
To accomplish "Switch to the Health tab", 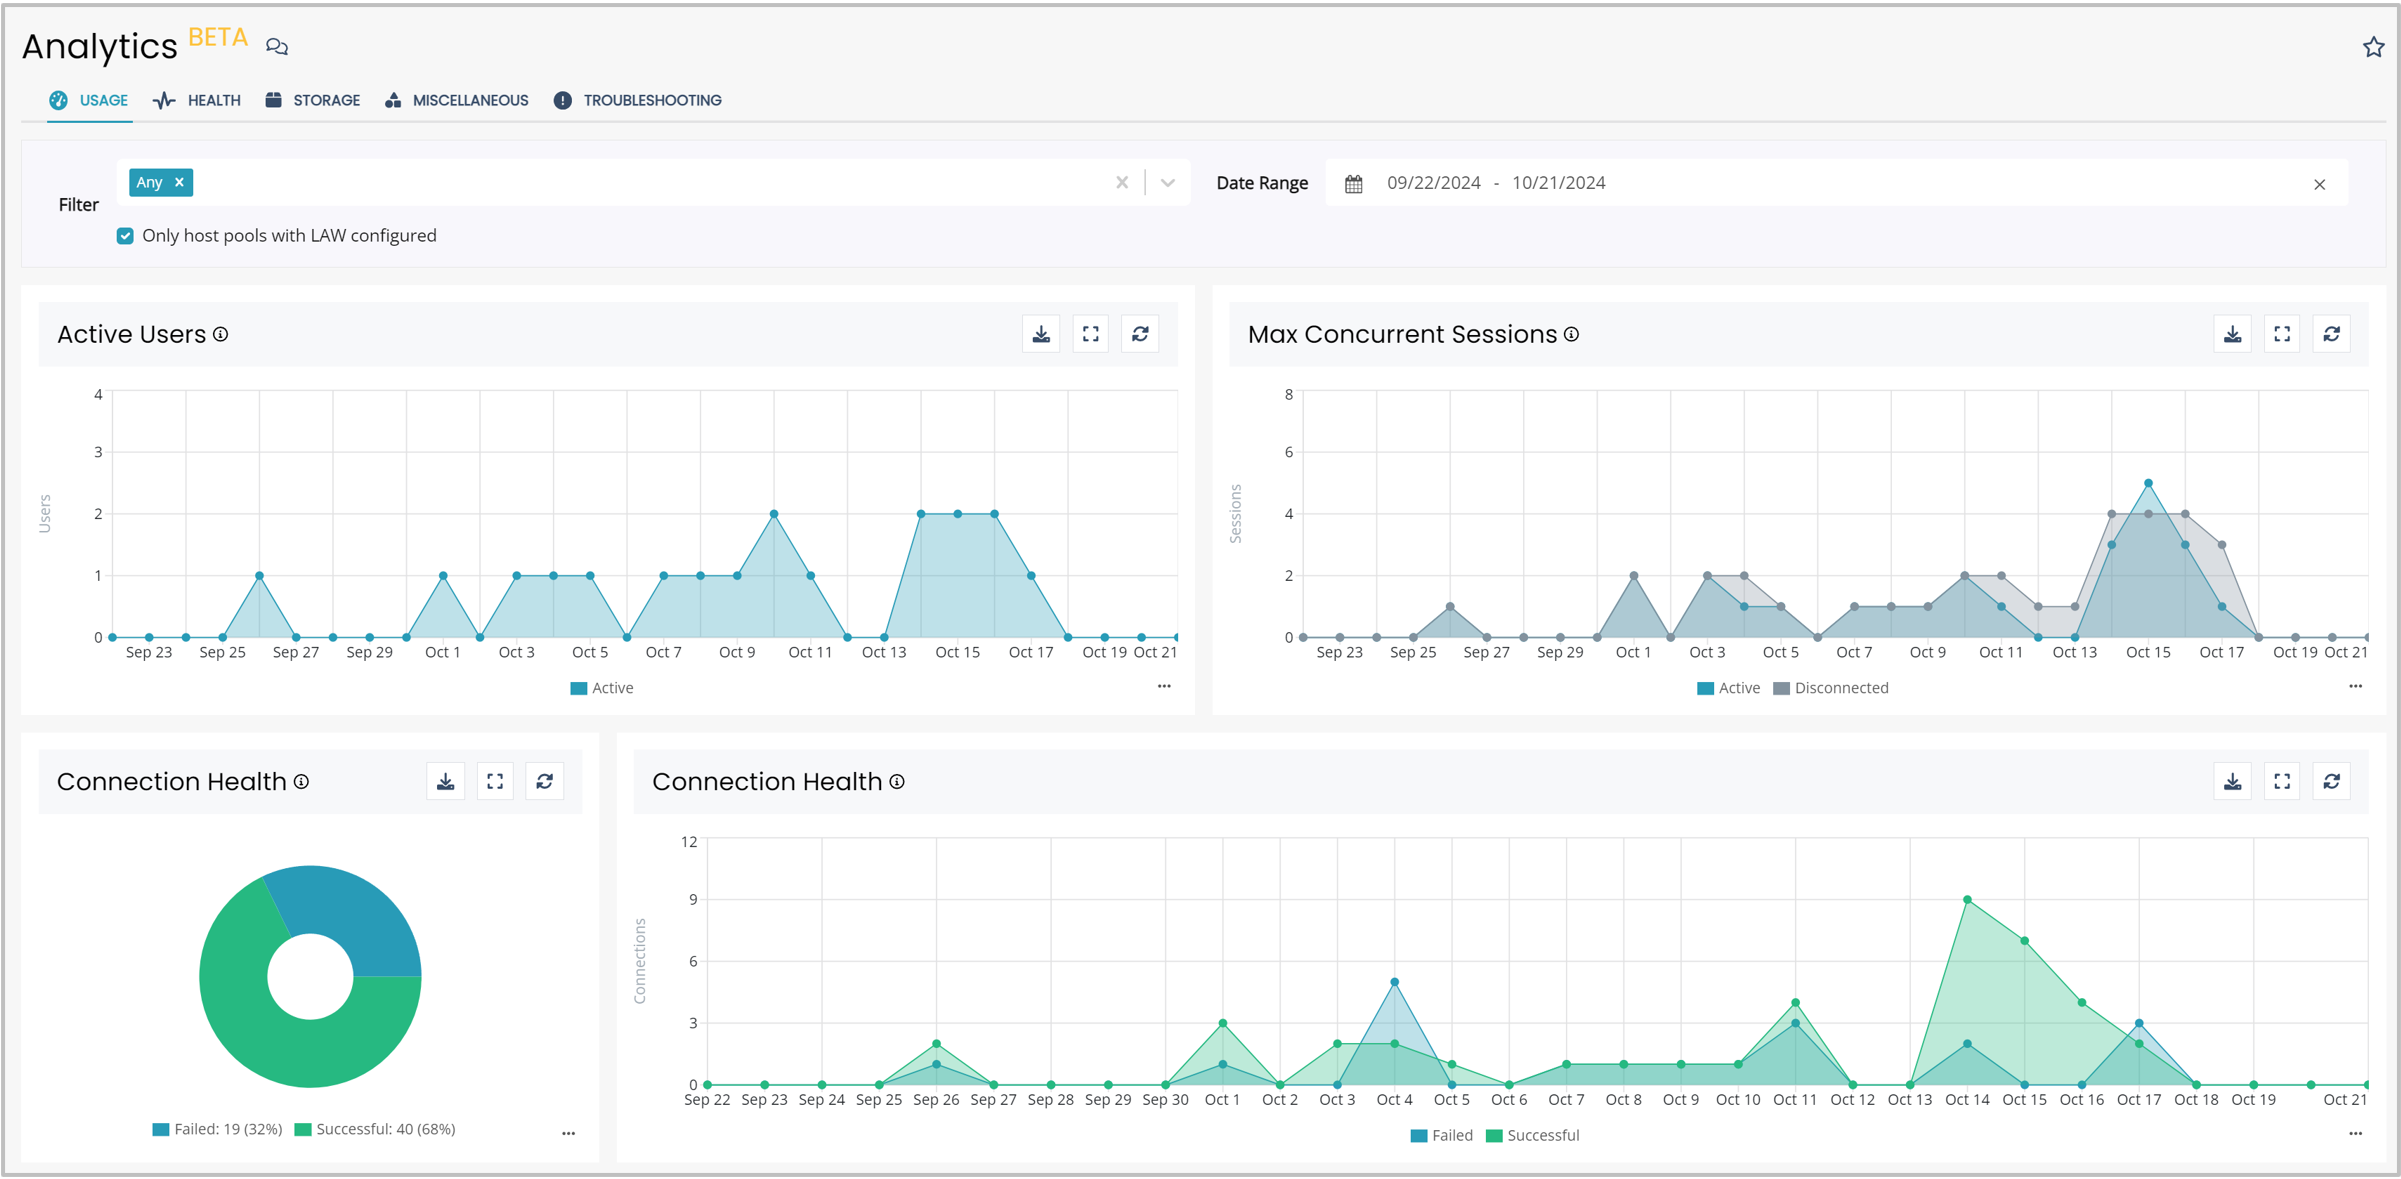I will coord(198,100).
